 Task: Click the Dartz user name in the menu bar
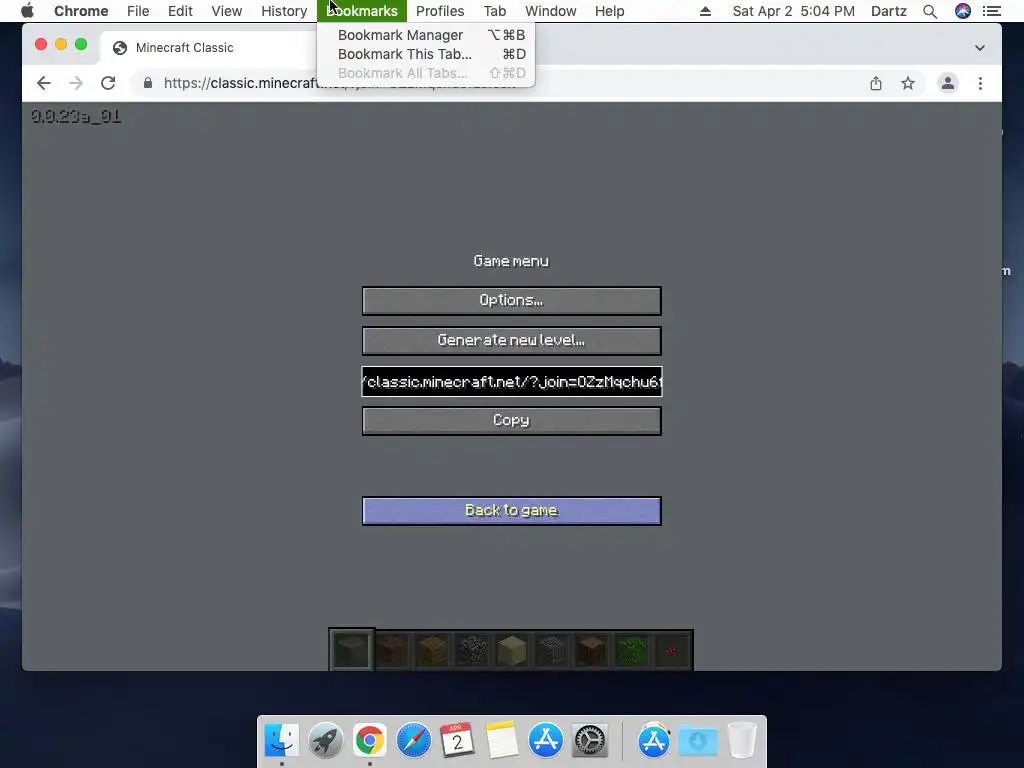point(888,11)
